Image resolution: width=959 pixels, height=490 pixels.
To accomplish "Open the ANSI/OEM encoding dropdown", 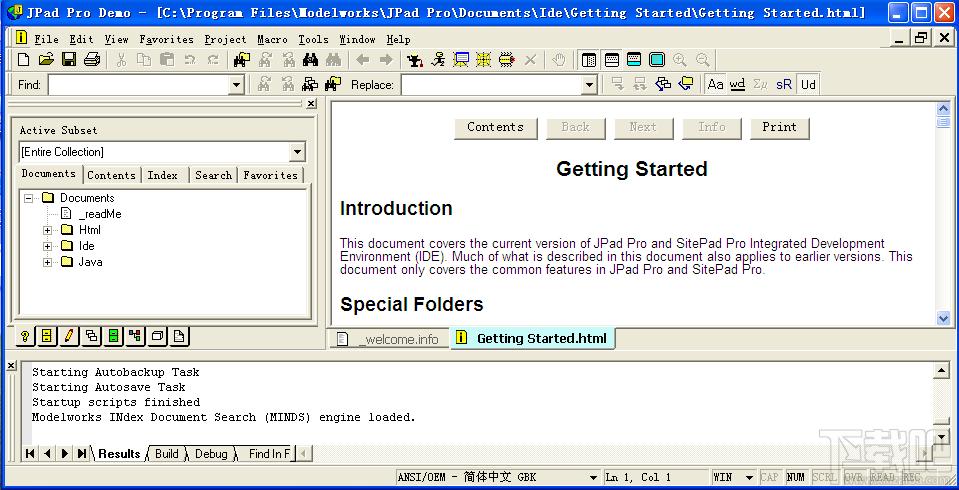I will pos(593,477).
